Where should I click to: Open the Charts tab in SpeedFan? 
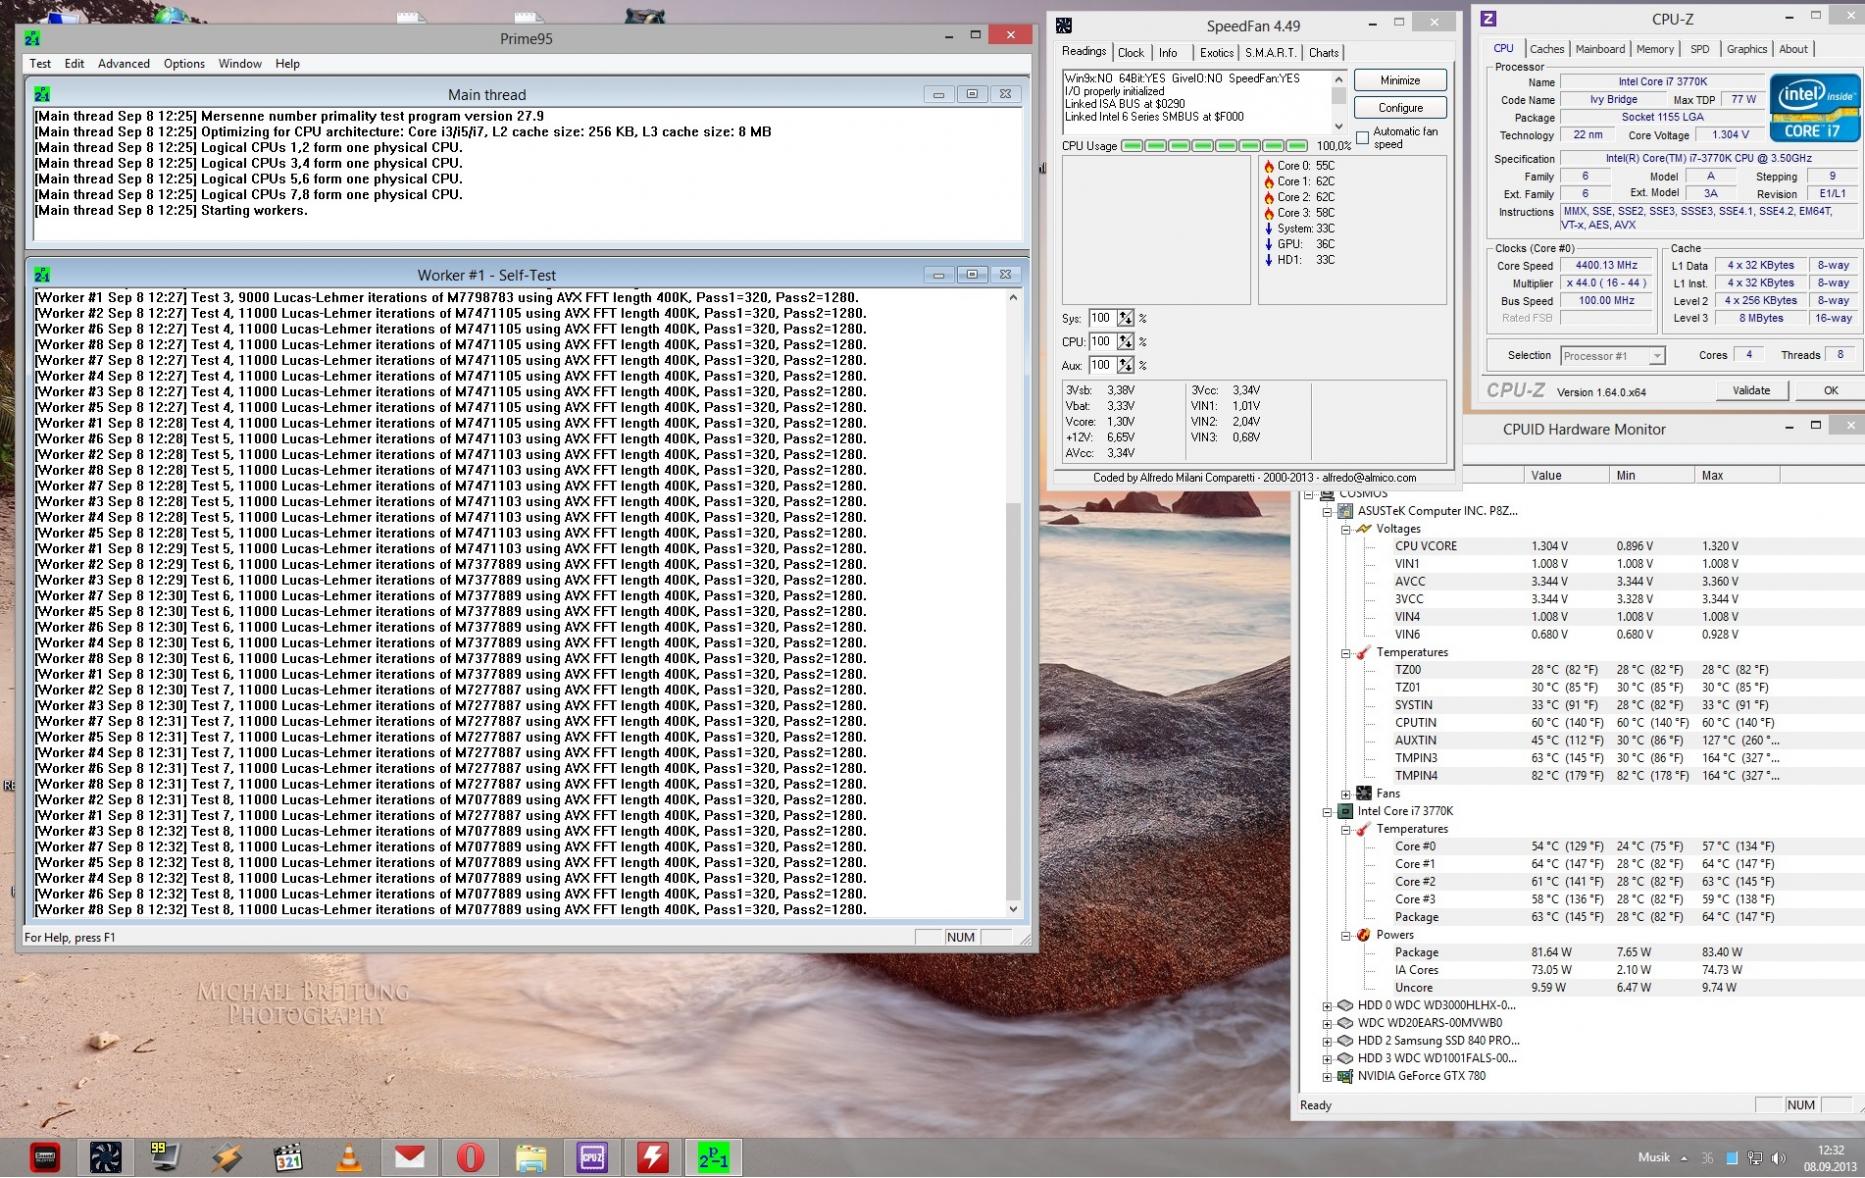pos(1324,53)
